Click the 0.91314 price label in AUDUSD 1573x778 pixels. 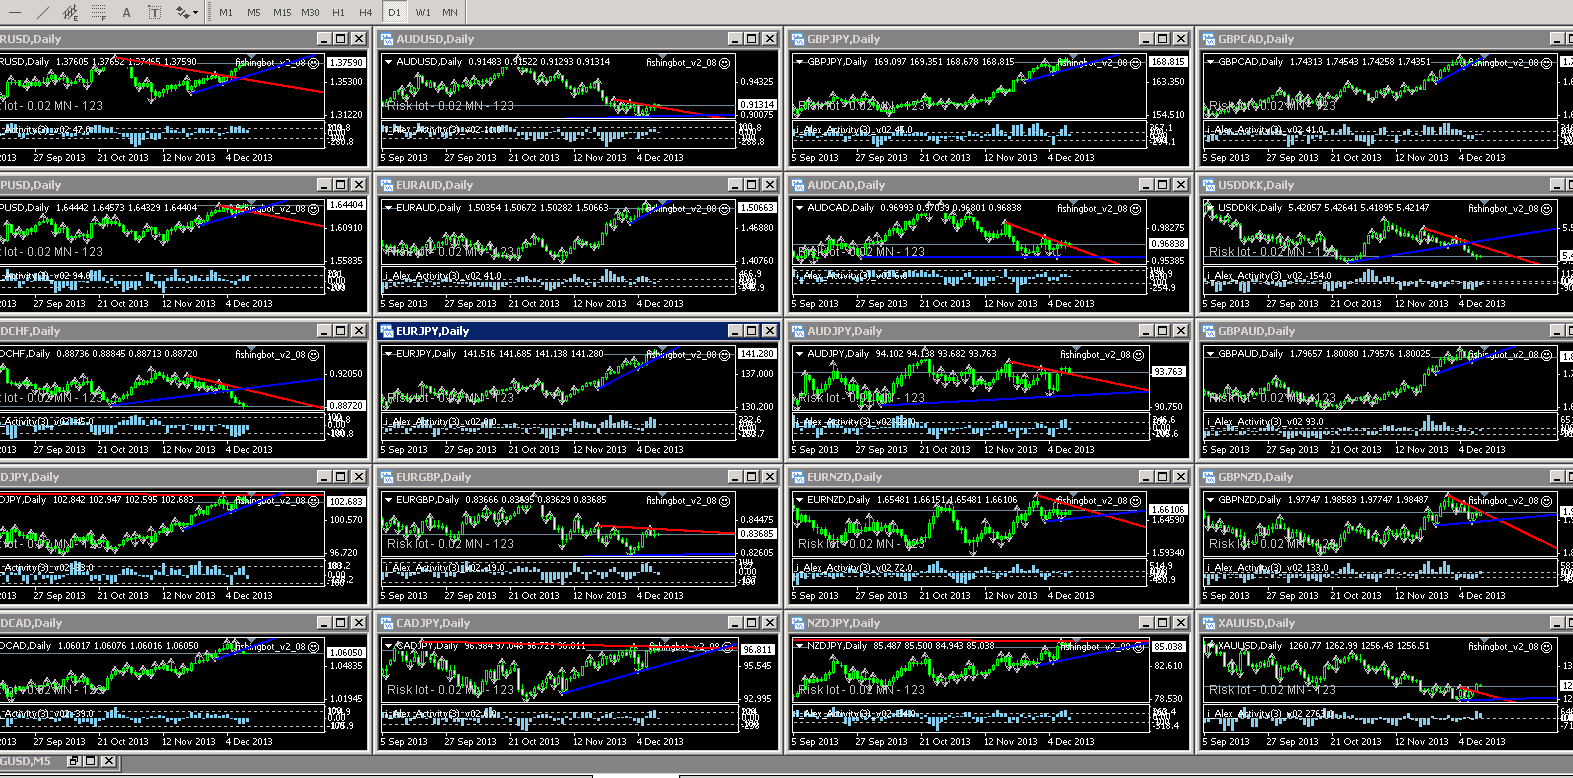(x=757, y=104)
